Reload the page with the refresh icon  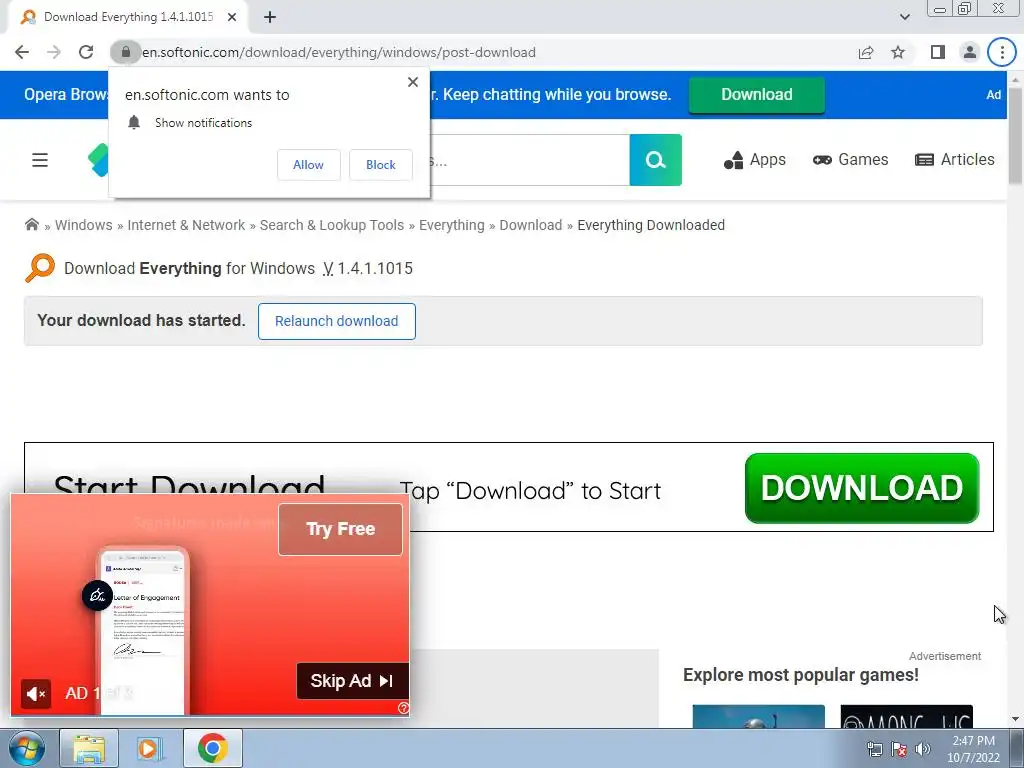pos(86,52)
